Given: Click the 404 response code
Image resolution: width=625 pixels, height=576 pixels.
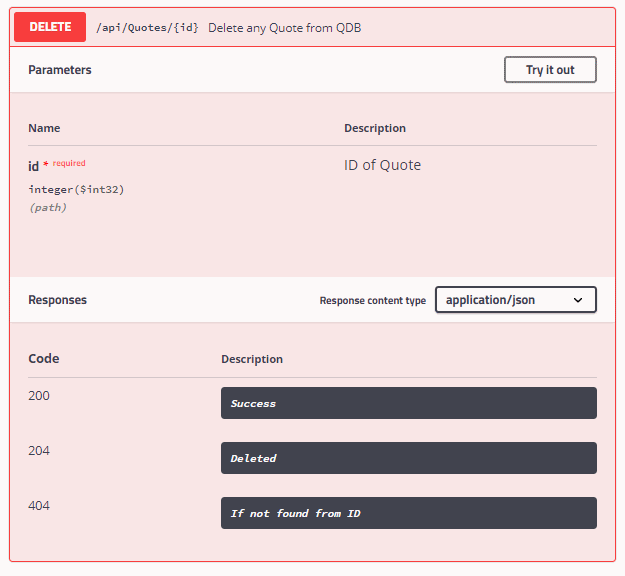Looking at the screenshot, I should [39, 506].
